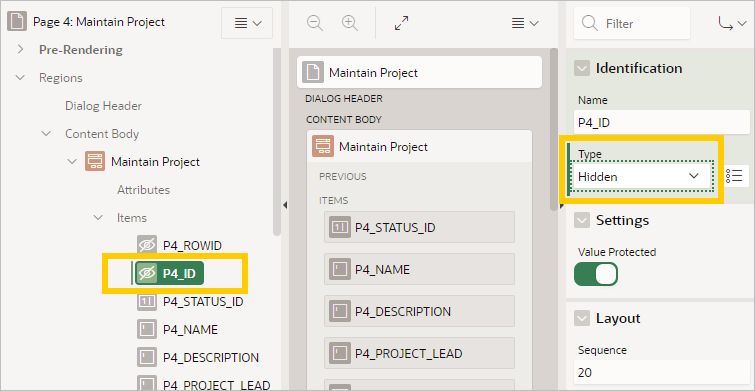
Task: Open the Go to Group dropdown
Action: [732, 23]
